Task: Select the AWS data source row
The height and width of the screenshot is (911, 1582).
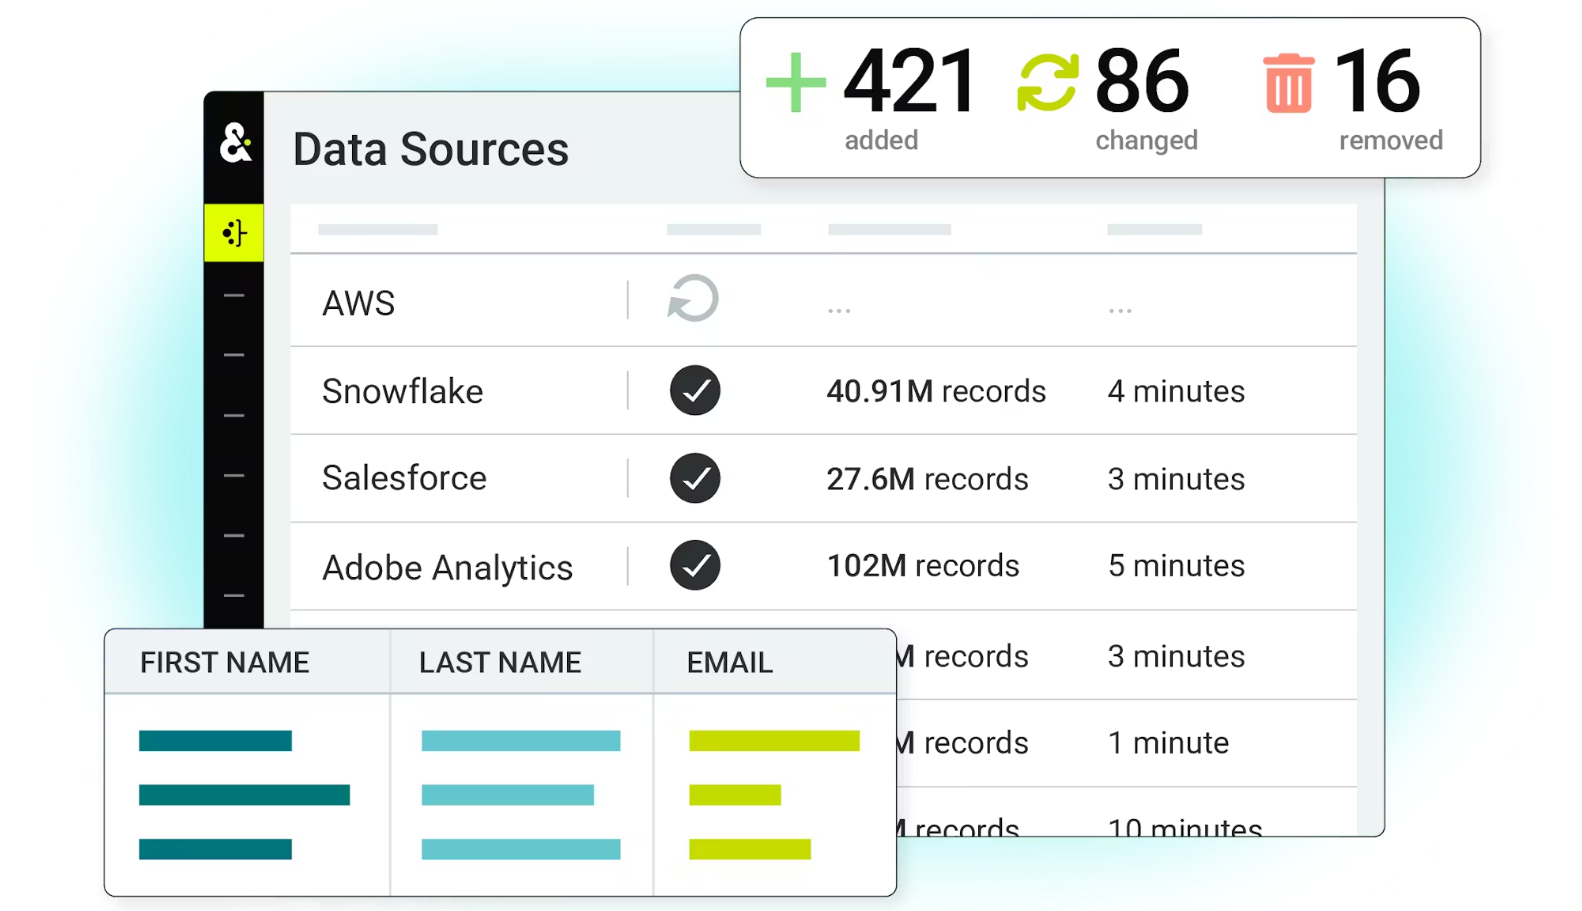Action: point(823,301)
